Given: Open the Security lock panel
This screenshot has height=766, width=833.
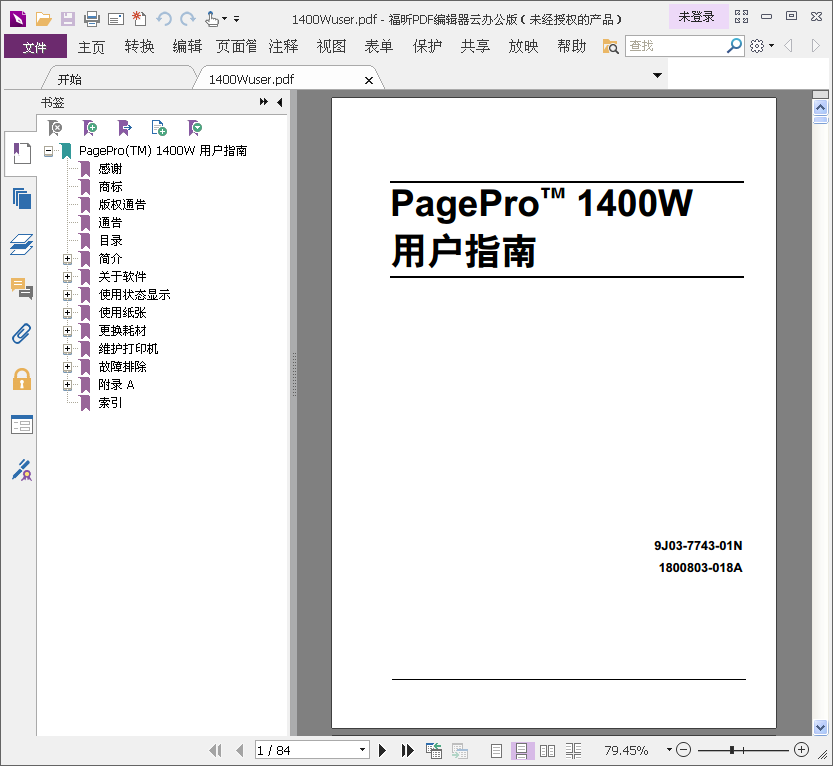Looking at the screenshot, I should pyautogui.click(x=22, y=379).
